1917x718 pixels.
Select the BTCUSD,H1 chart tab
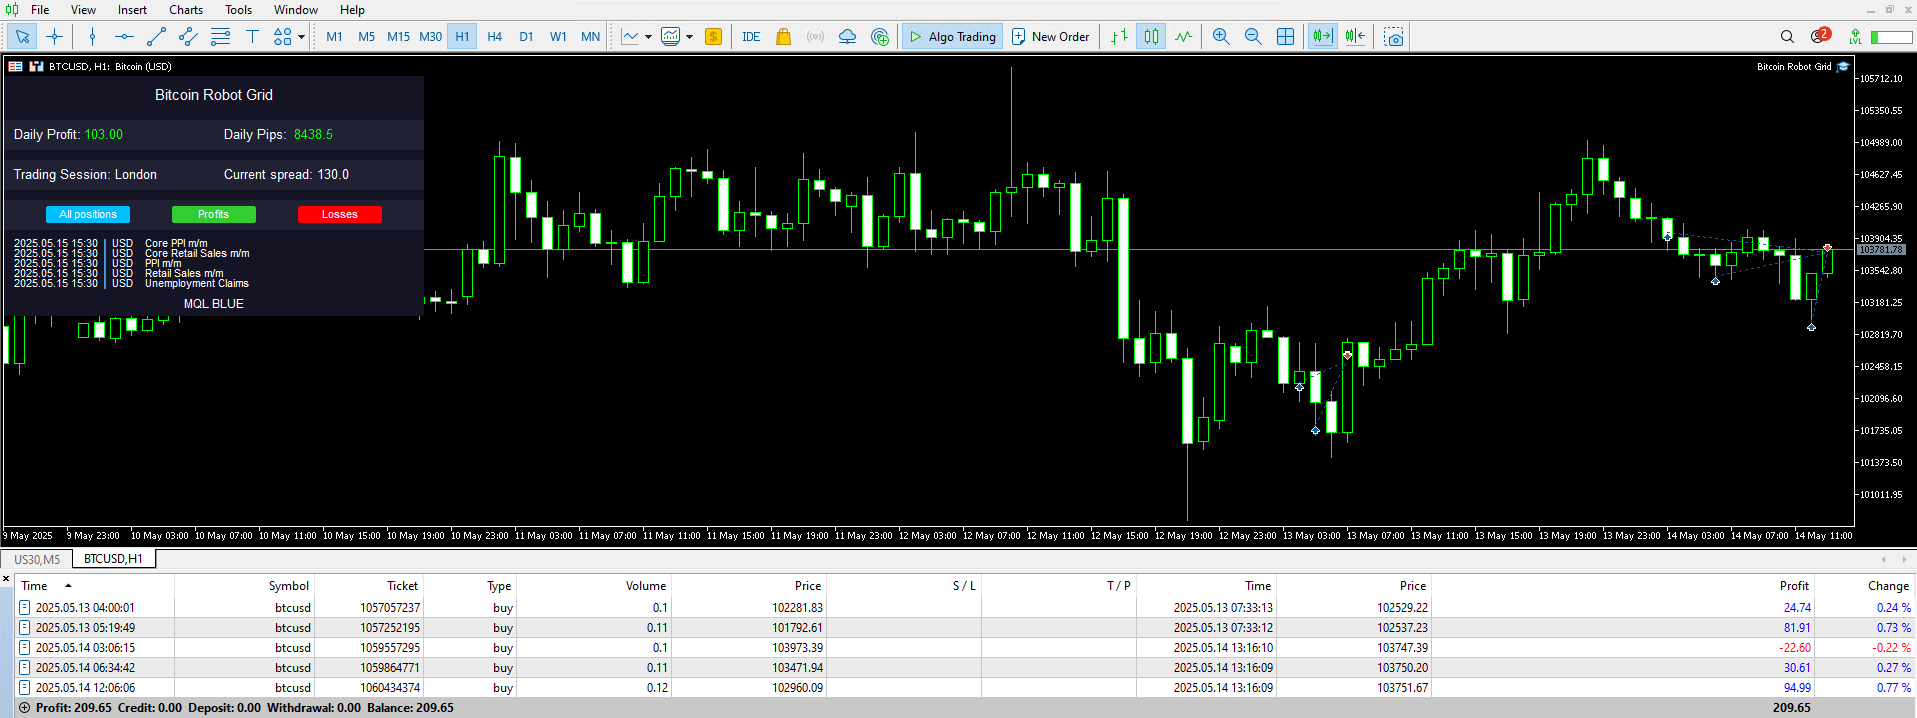click(113, 559)
